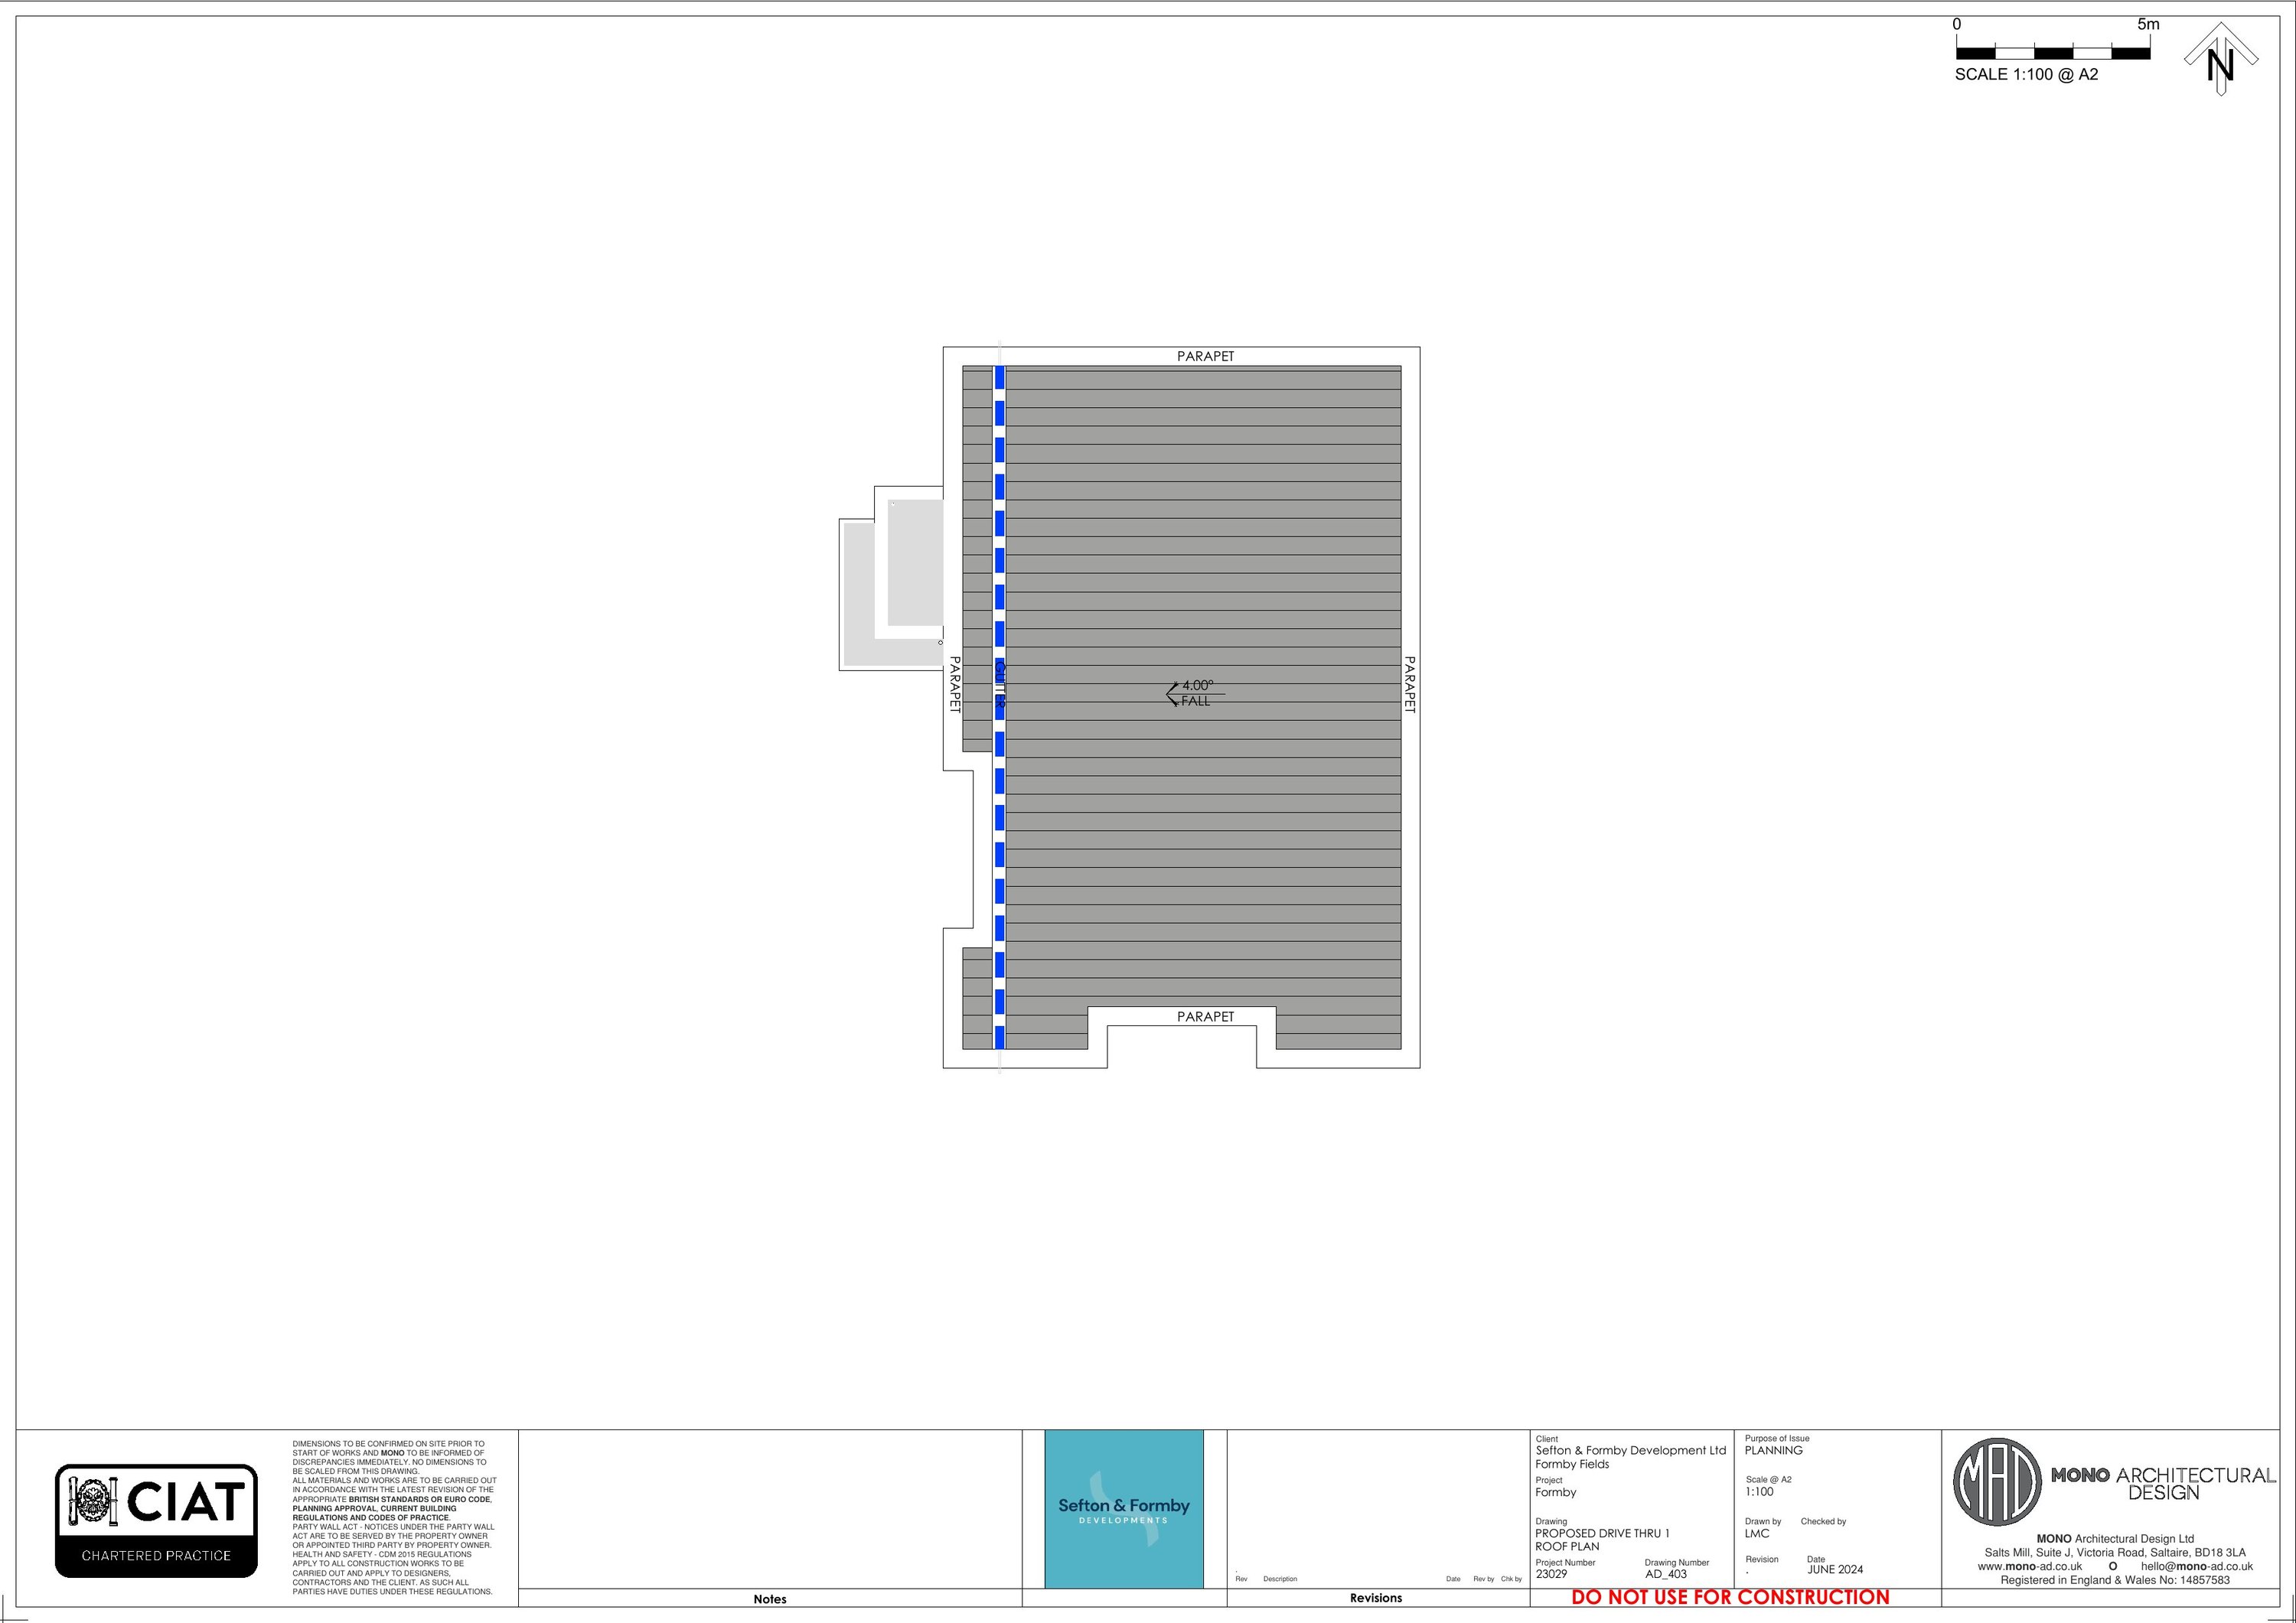This screenshot has height=1623, width=2296.
Task: Select the top PARAPET label
Action: pyautogui.click(x=1205, y=356)
